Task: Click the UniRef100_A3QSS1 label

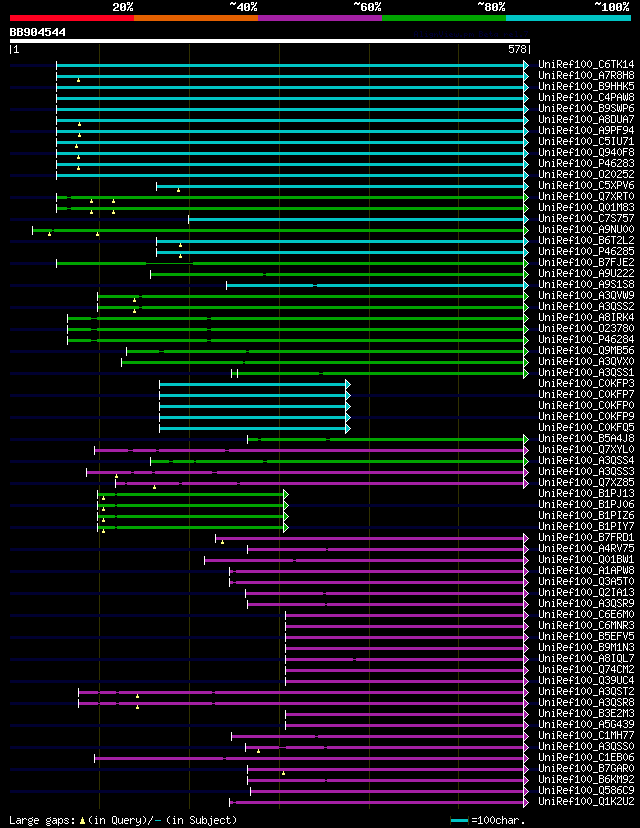Action: click(x=586, y=372)
